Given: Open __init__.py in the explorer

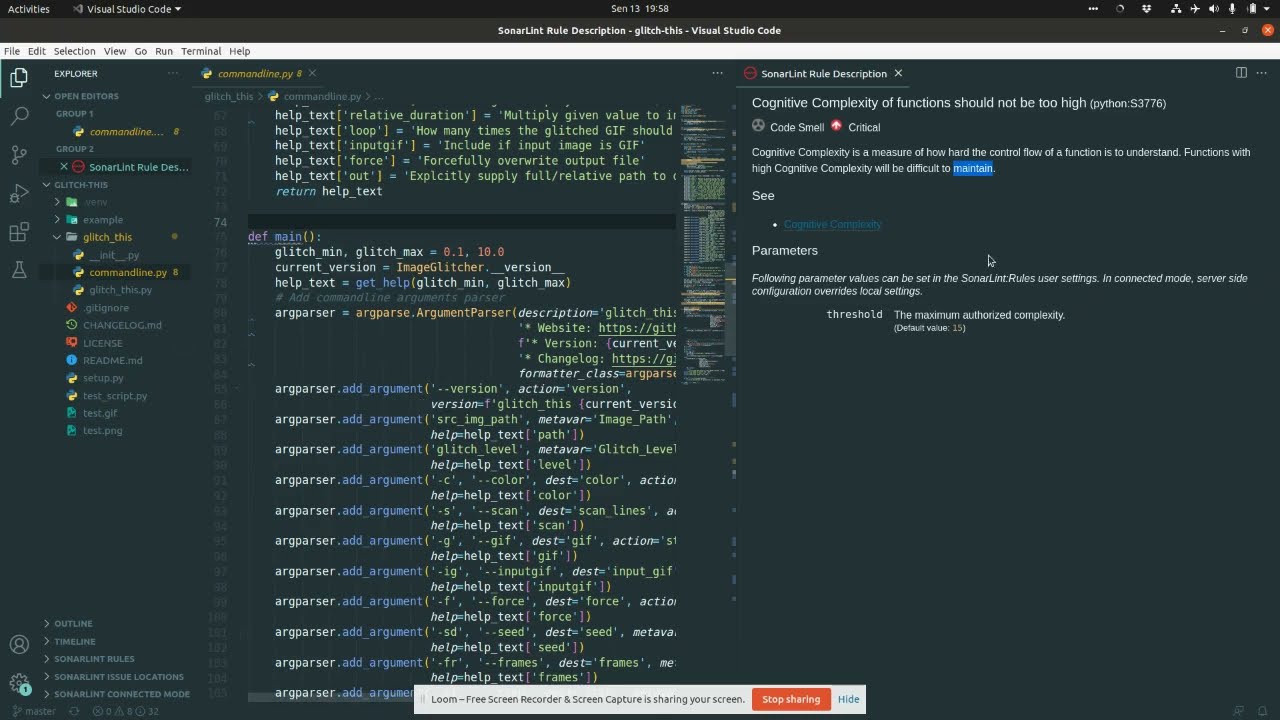Looking at the screenshot, I should (114, 255).
